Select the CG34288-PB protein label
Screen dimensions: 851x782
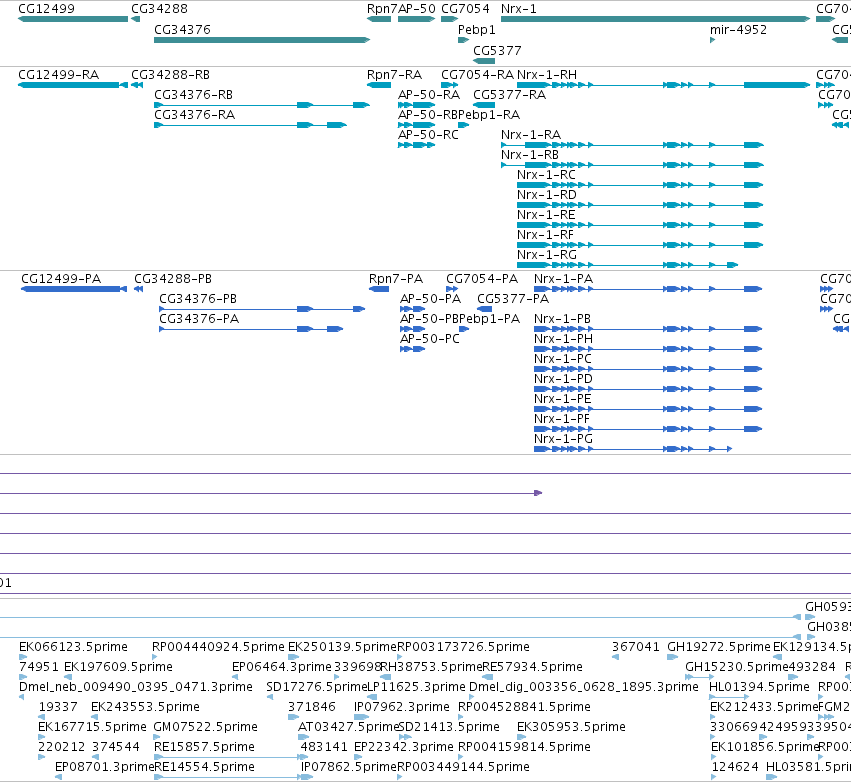173,278
